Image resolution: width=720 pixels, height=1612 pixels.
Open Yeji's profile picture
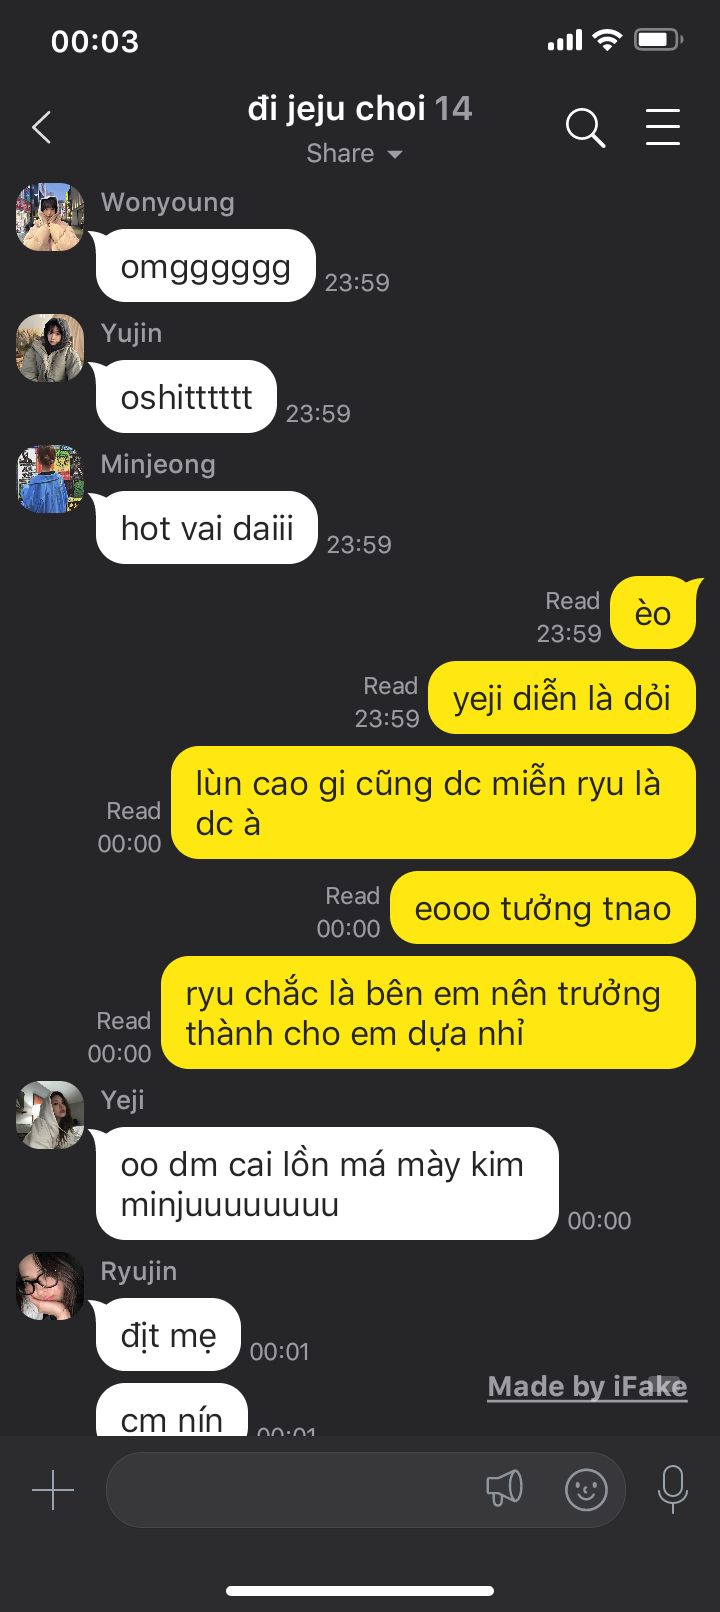[50, 1115]
